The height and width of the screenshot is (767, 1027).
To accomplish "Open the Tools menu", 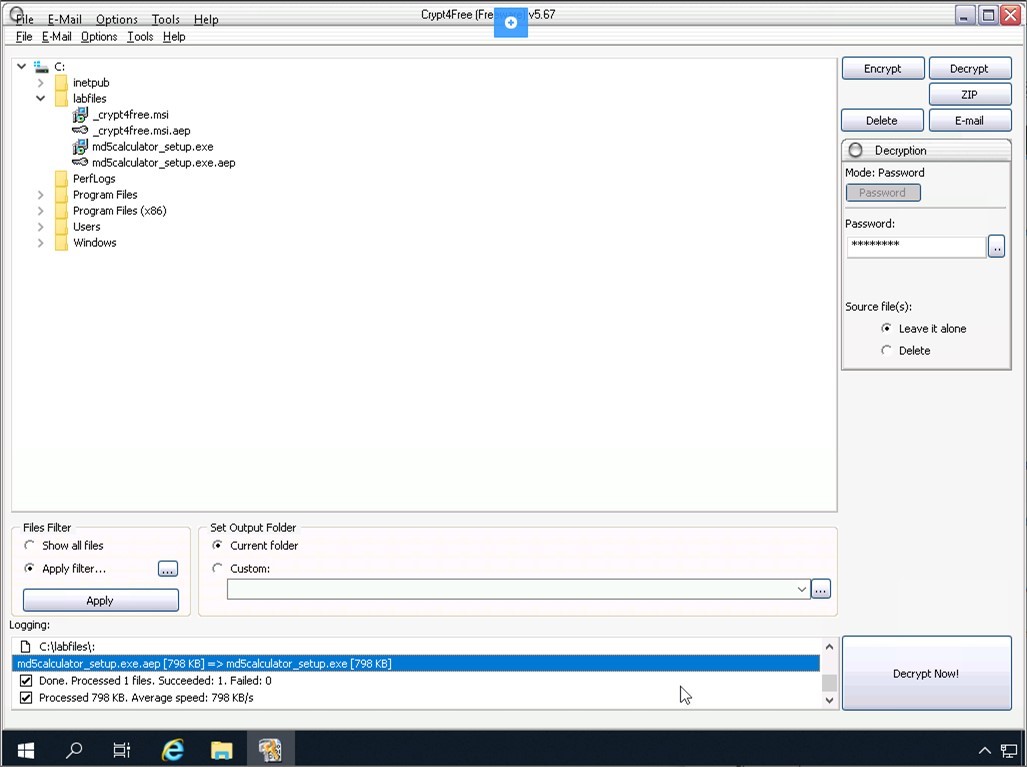I will click(140, 37).
